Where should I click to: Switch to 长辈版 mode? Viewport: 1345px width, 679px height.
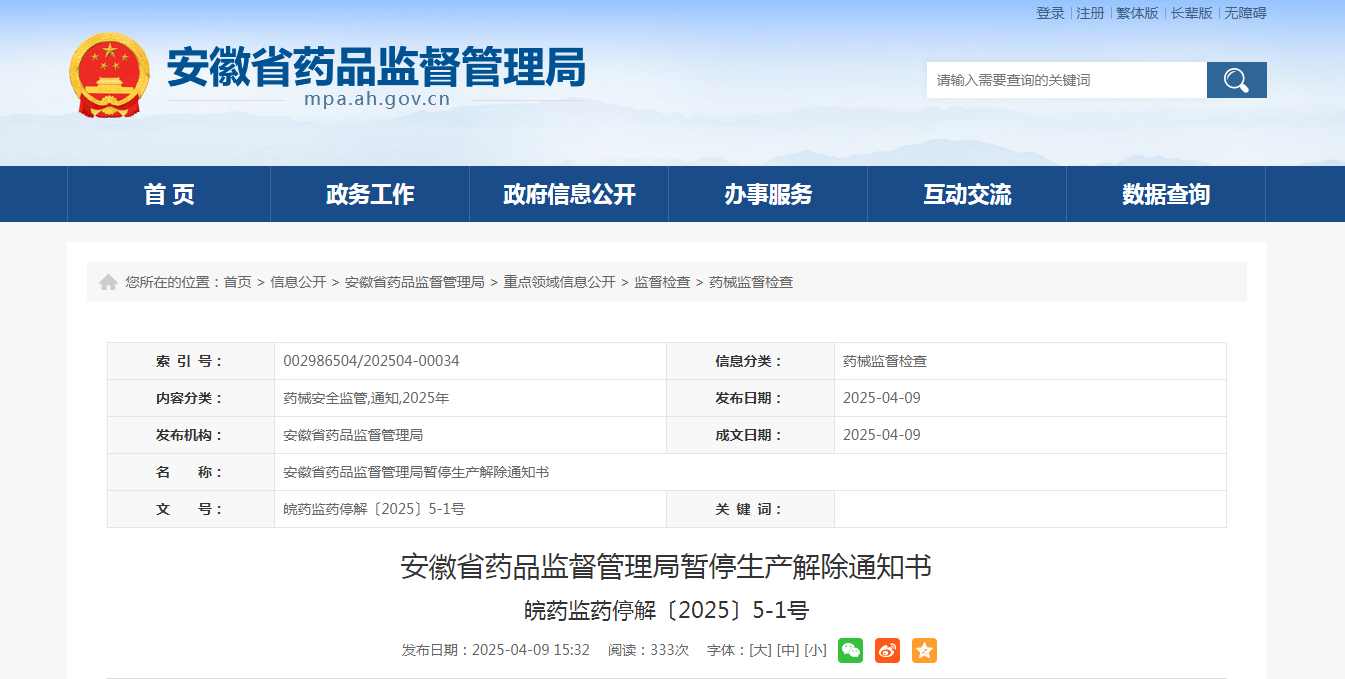pyautogui.click(x=1191, y=13)
